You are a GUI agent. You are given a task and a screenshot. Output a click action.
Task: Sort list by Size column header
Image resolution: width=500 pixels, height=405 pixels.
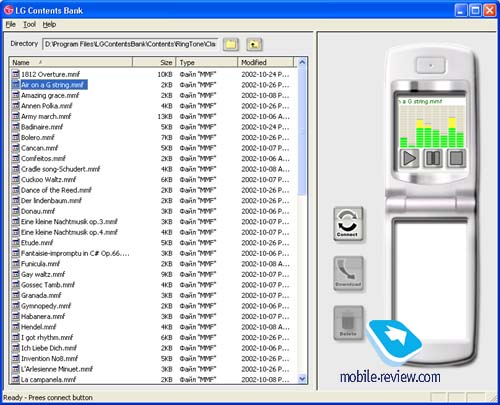[x=154, y=62]
